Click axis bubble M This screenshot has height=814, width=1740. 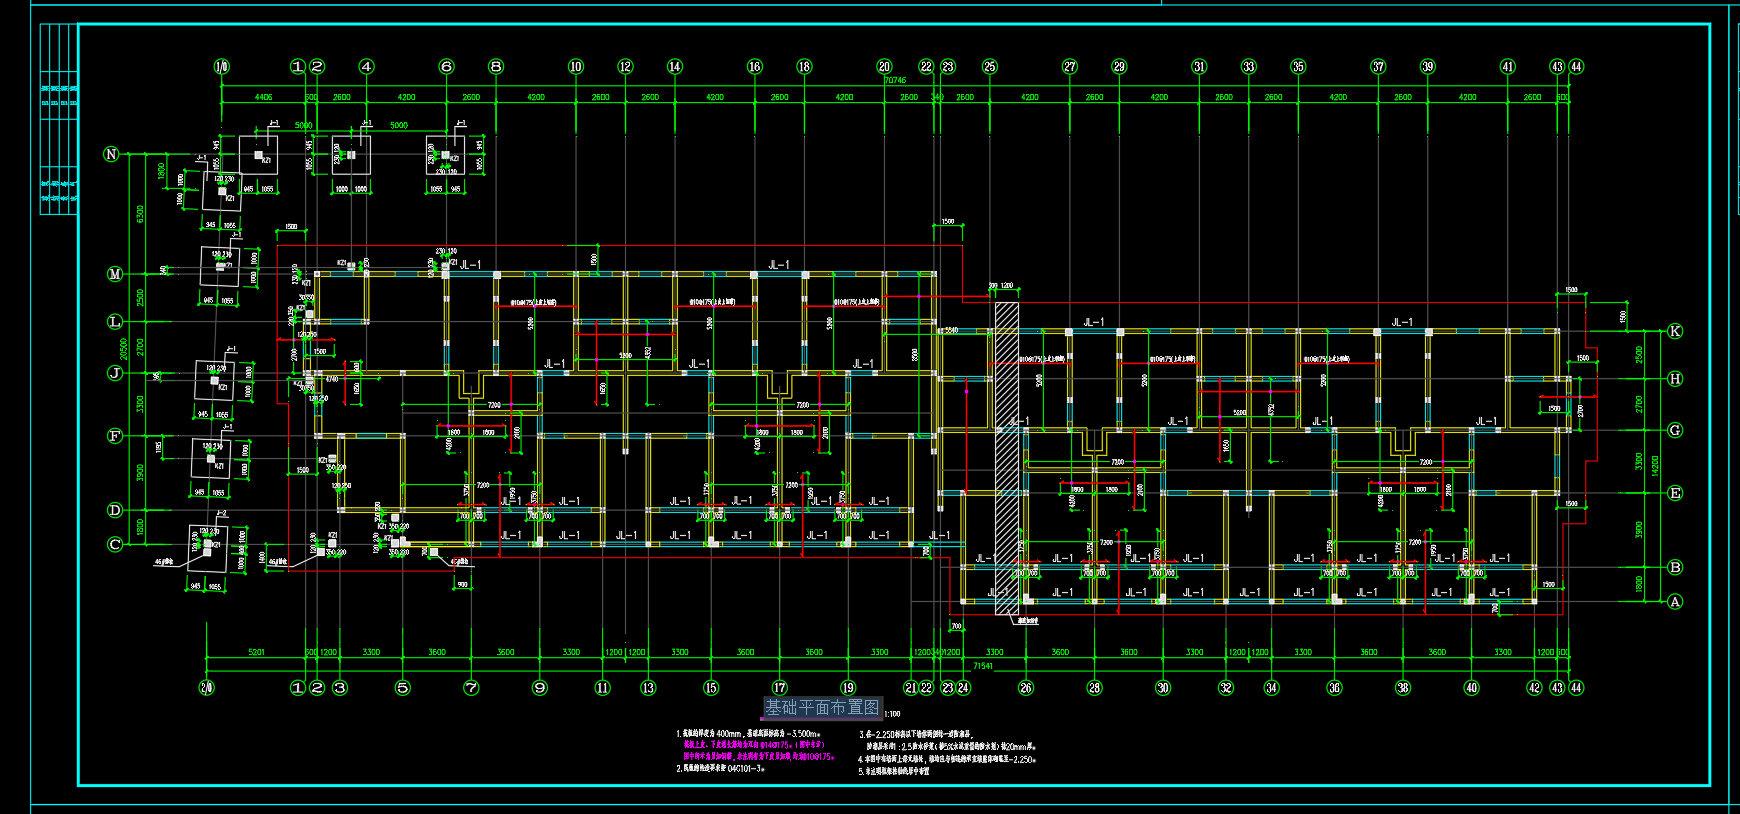click(x=115, y=274)
